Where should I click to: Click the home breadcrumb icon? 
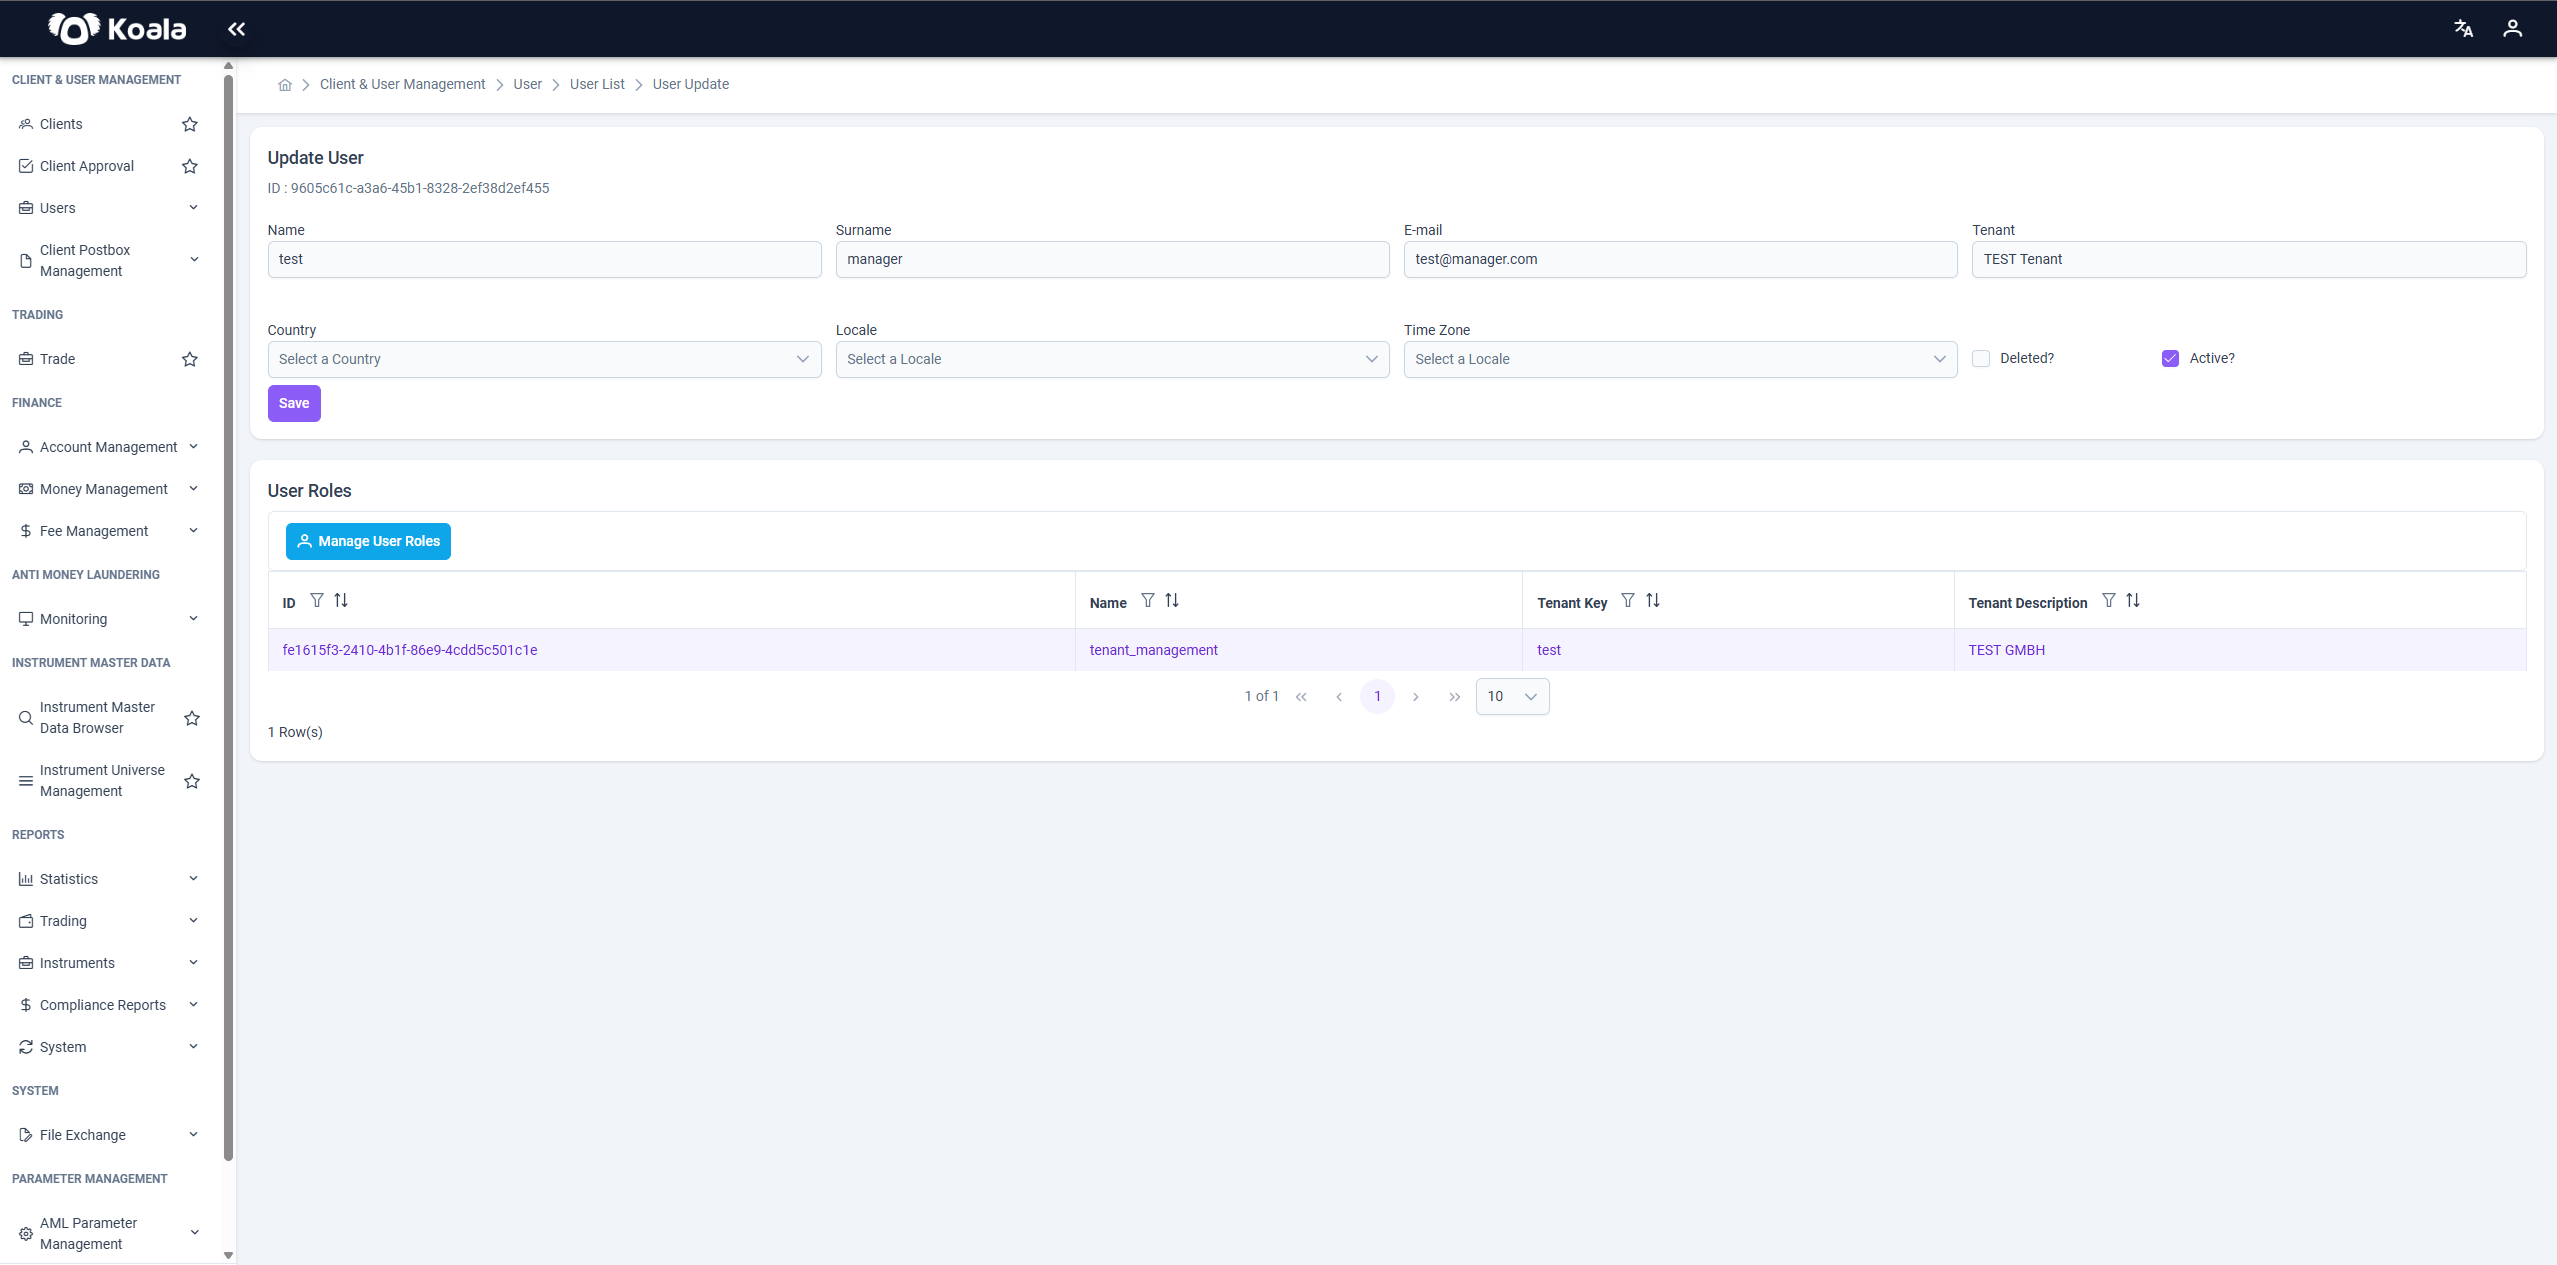coord(285,85)
